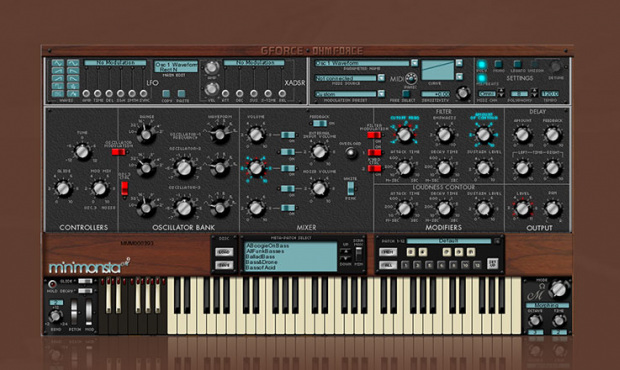Toggle the Poly voice mode light

pos(482,64)
